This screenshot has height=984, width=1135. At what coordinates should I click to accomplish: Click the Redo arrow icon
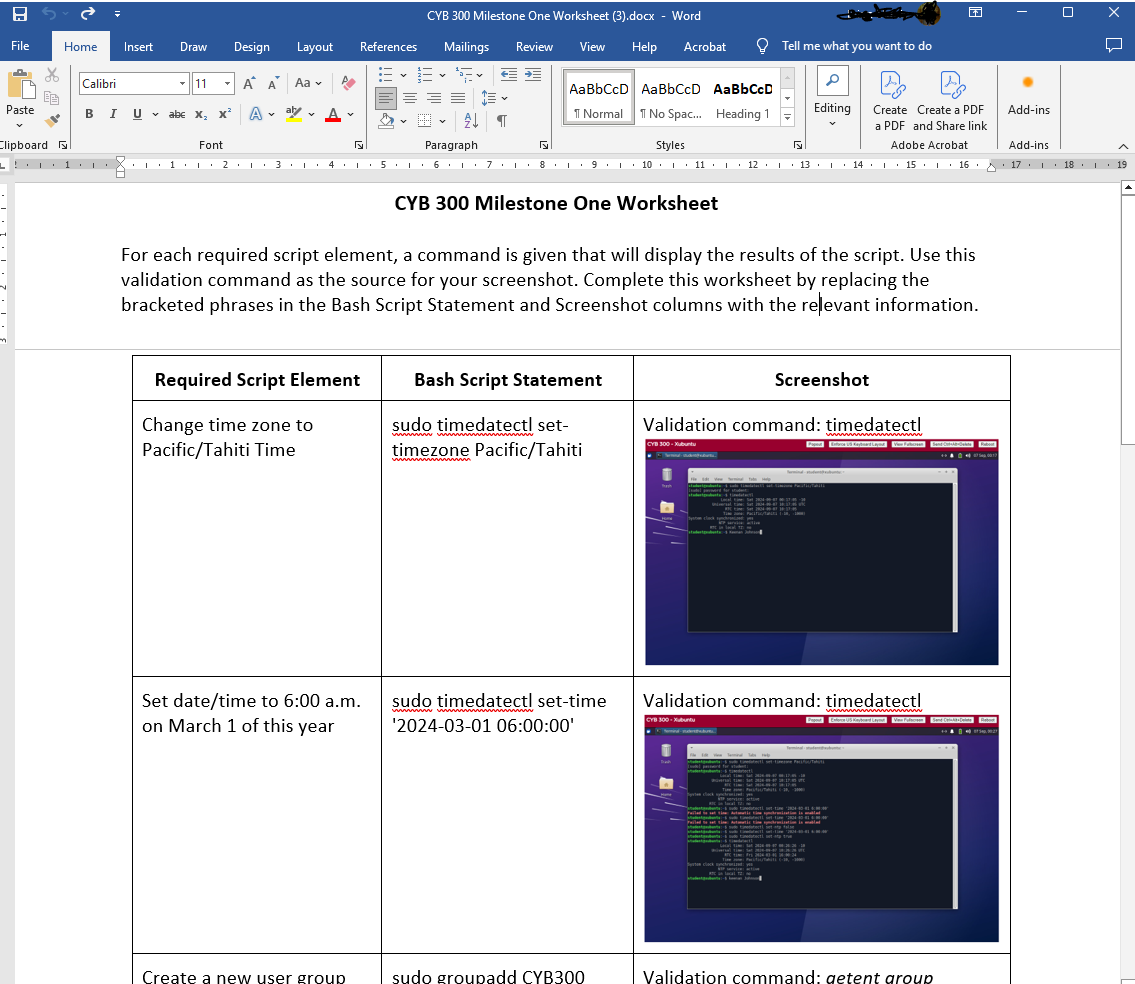(x=88, y=14)
